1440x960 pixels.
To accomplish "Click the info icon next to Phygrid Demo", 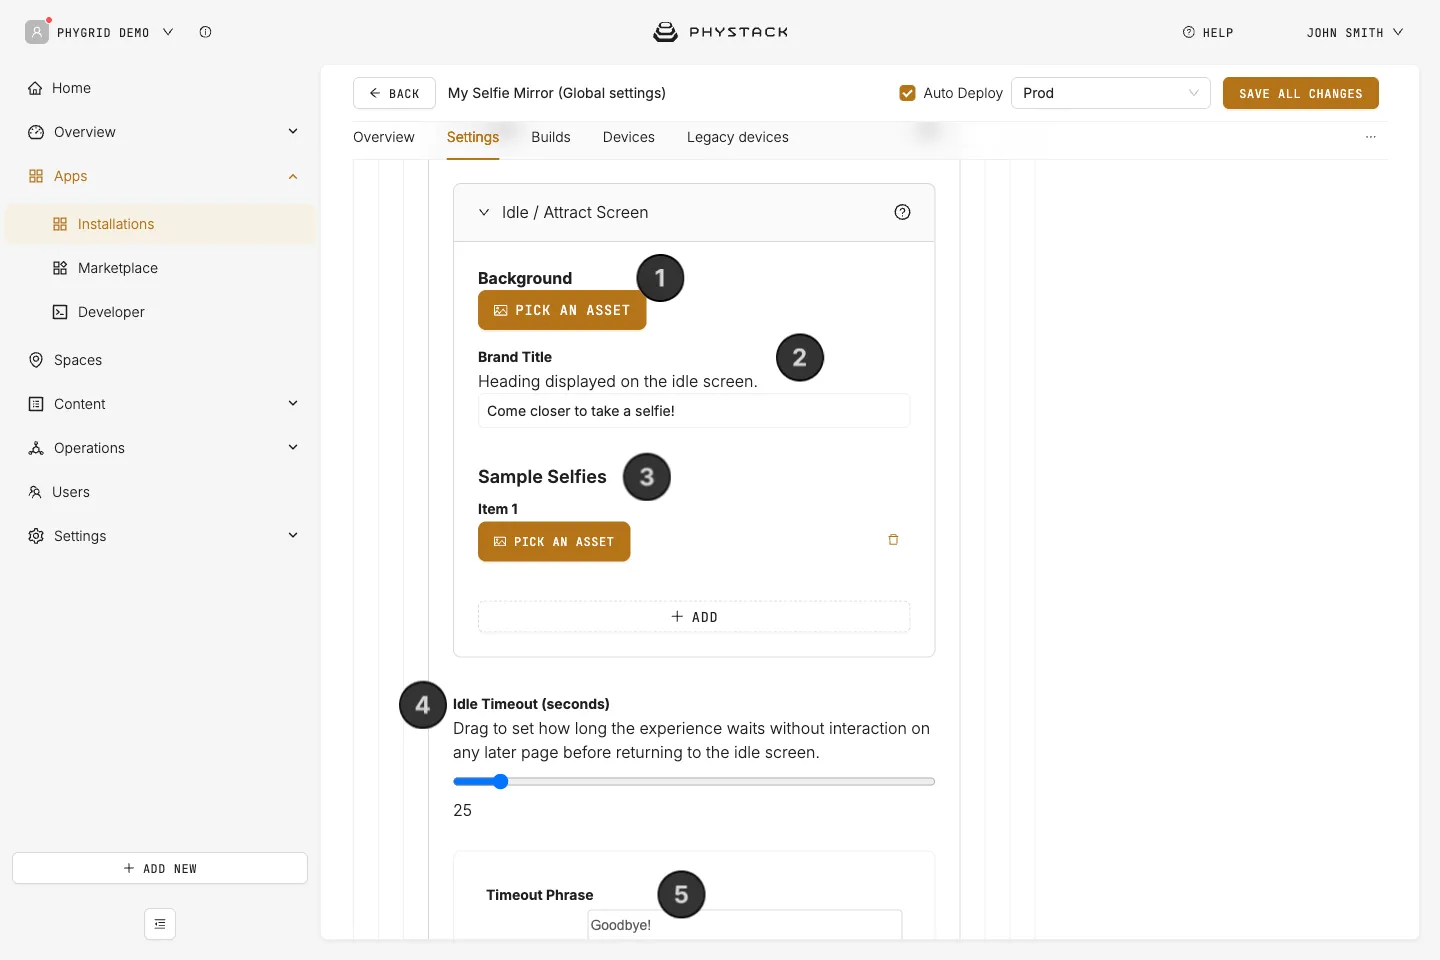I will coord(205,32).
